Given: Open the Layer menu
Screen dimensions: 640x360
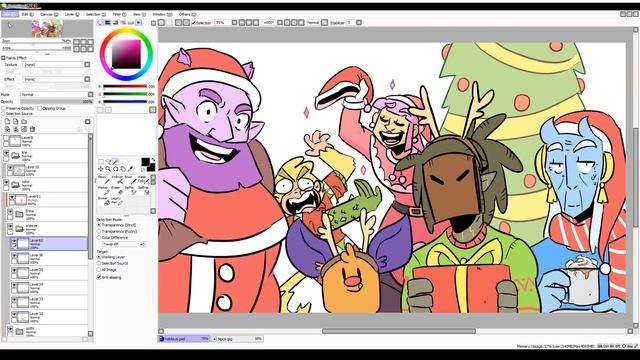Looking at the screenshot, I should coord(72,14).
